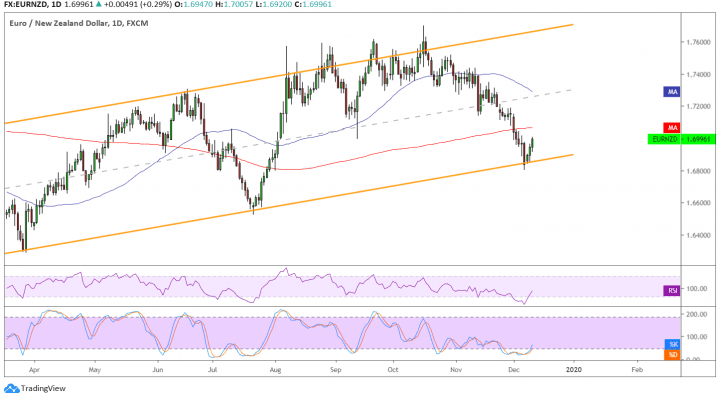Click the 1.72000 price axis value
Viewport: 720px width, 399px height.
point(698,107)
